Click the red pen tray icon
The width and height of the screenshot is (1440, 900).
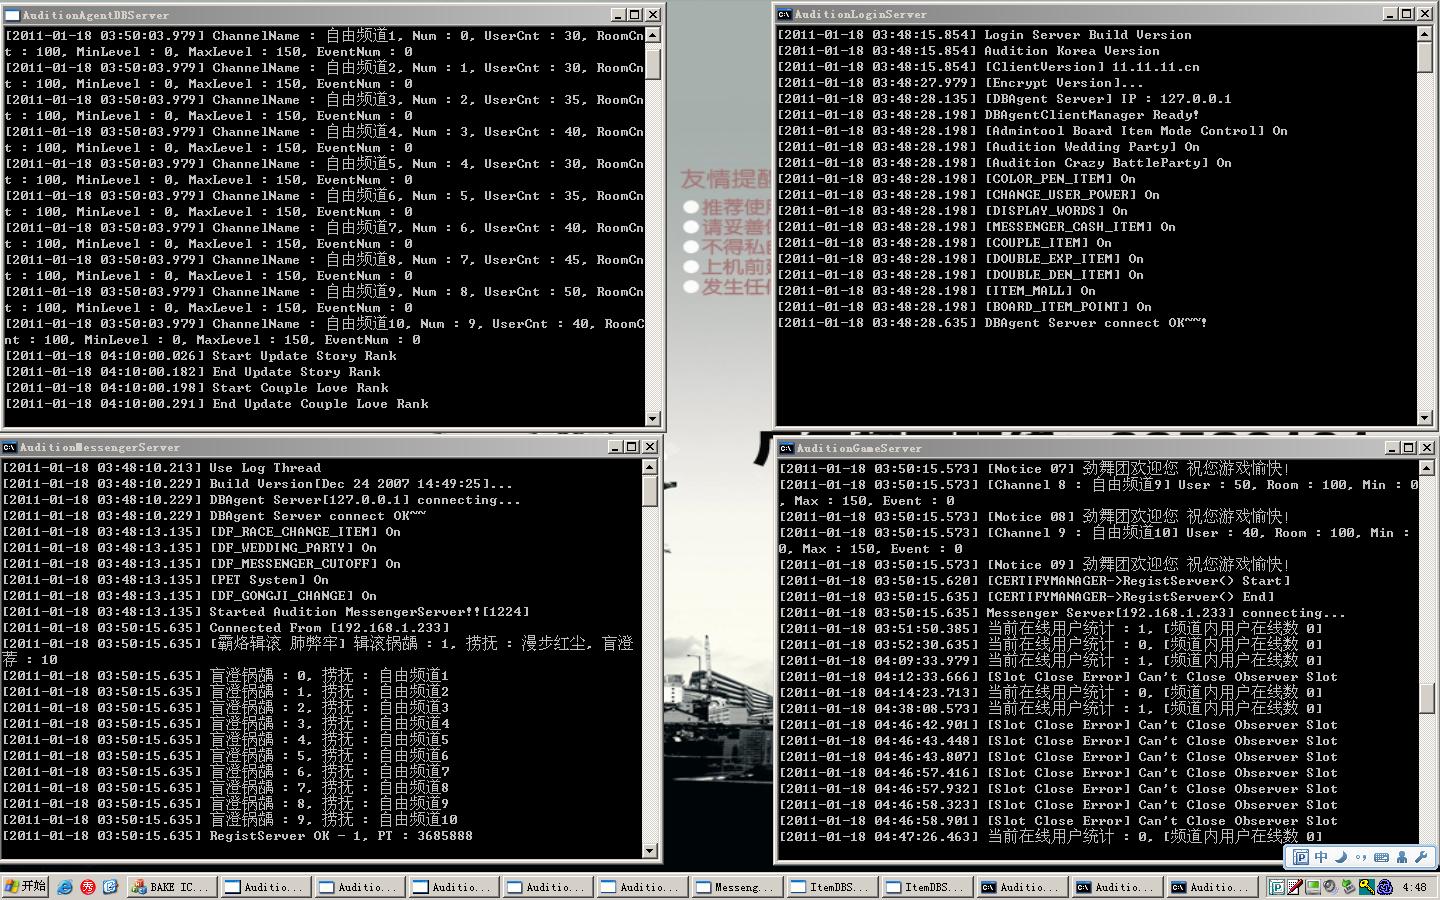[x=1295, y=887]
